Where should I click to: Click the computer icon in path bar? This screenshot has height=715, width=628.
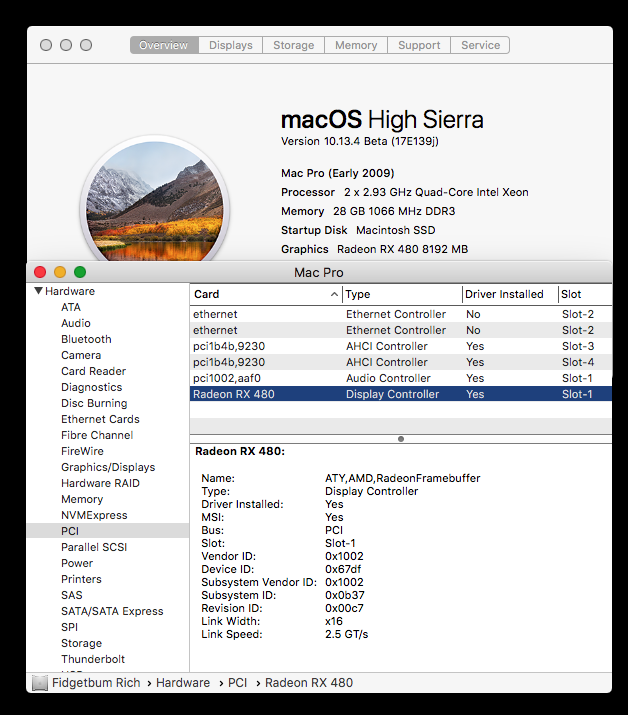coord(40,683)
